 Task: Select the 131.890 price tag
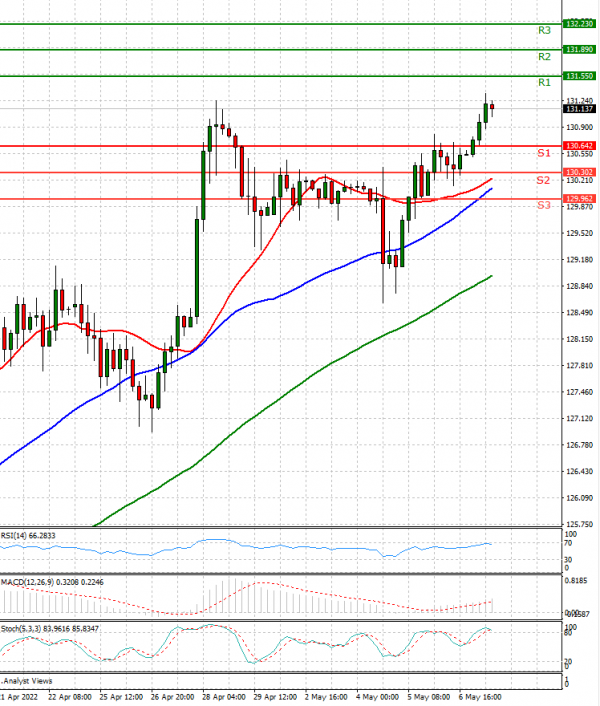click(x=579, y=50)
